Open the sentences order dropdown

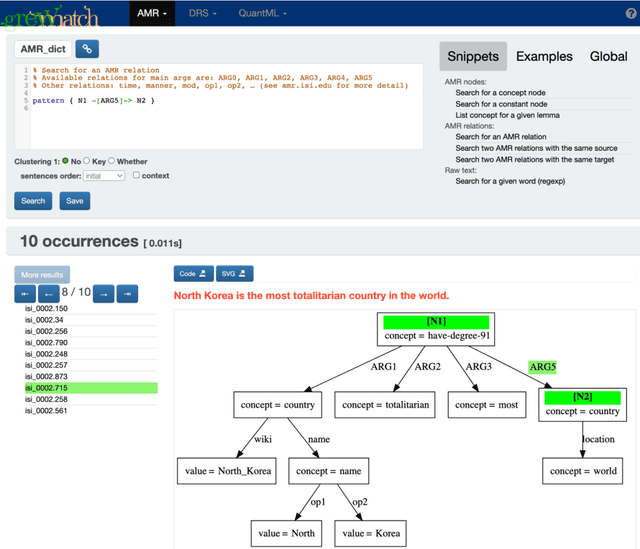pyautogui.click(x=104, y=176)
